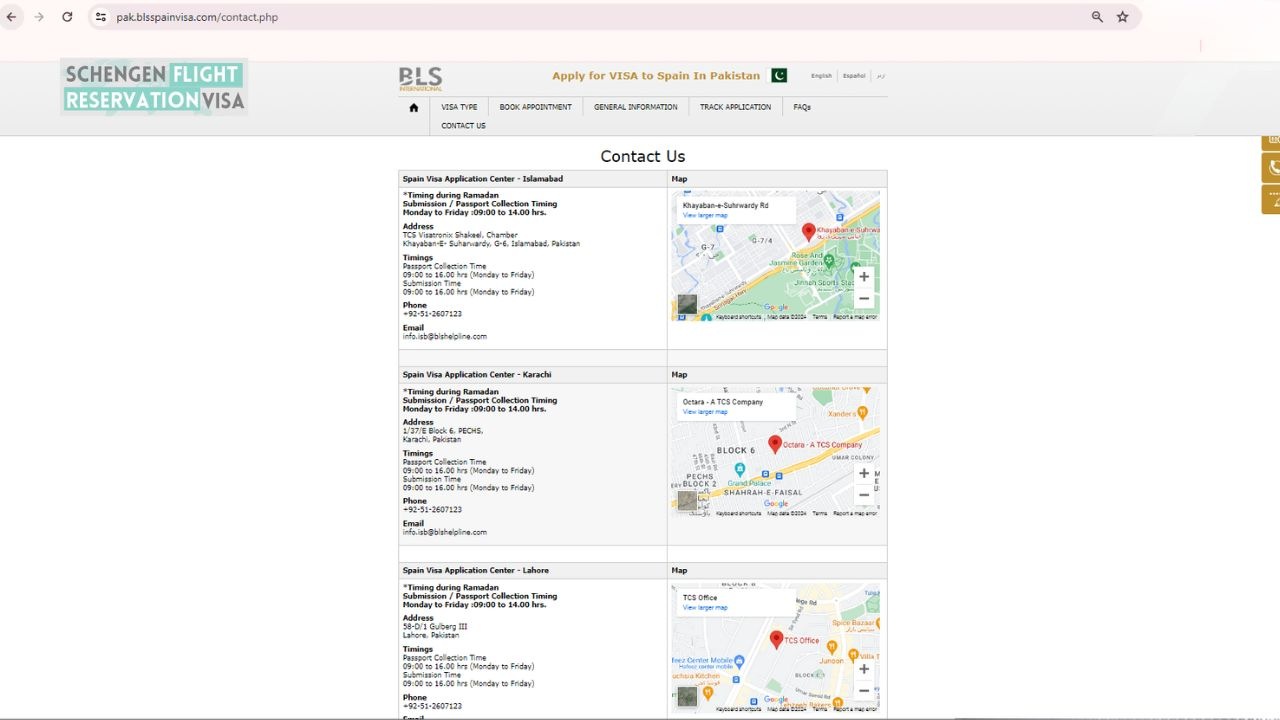Zoom out on the Islamabad map
This screenshot has height=720, width=1280.
click(864, 298)
